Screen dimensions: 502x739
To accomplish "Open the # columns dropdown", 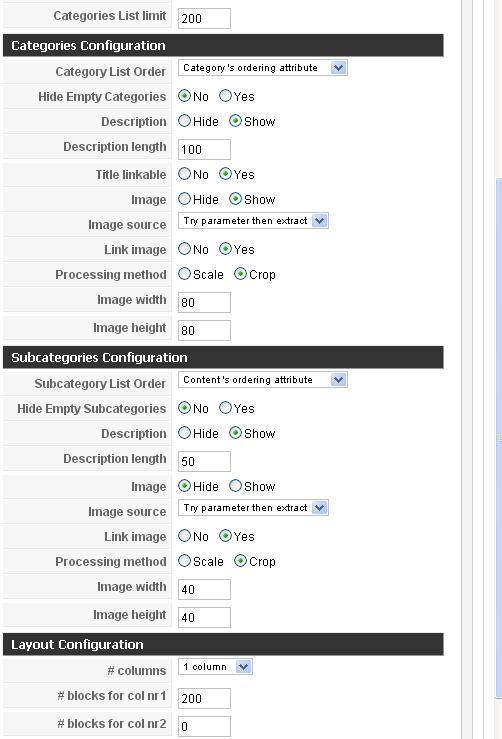I will [x=215, y=667].
